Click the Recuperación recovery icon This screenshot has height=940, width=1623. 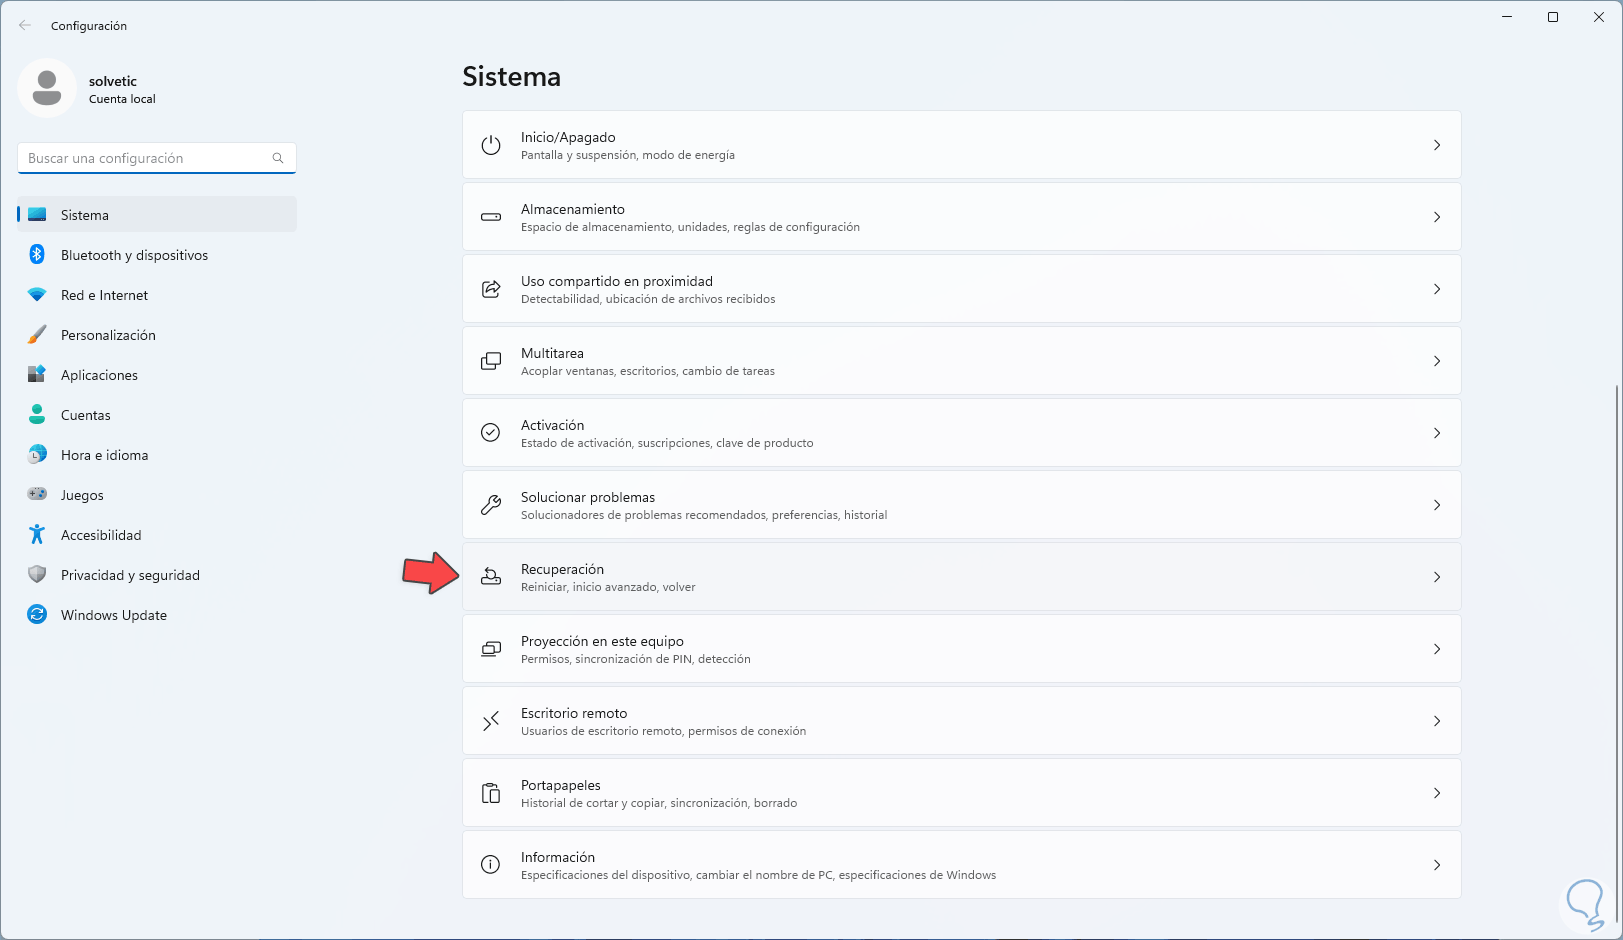point(491,577)
